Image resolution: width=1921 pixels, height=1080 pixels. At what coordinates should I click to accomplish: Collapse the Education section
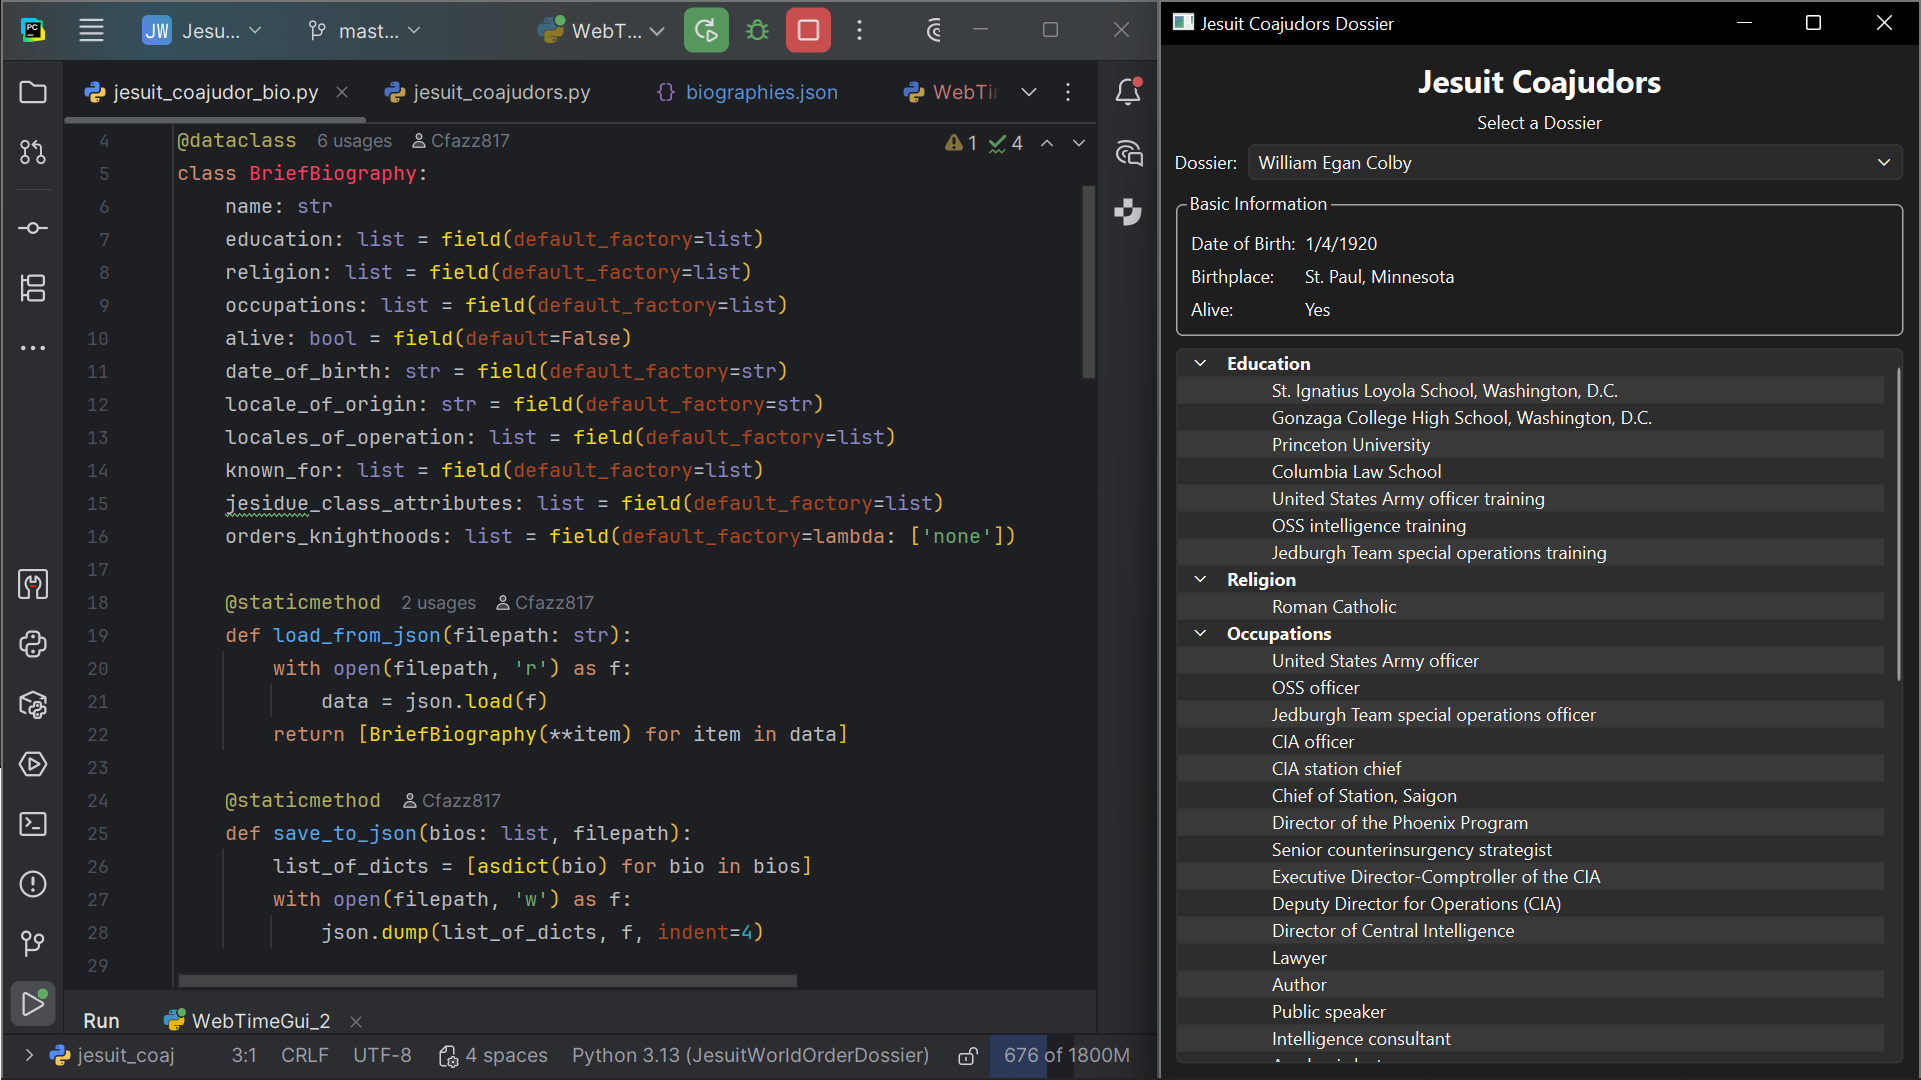1200,364
